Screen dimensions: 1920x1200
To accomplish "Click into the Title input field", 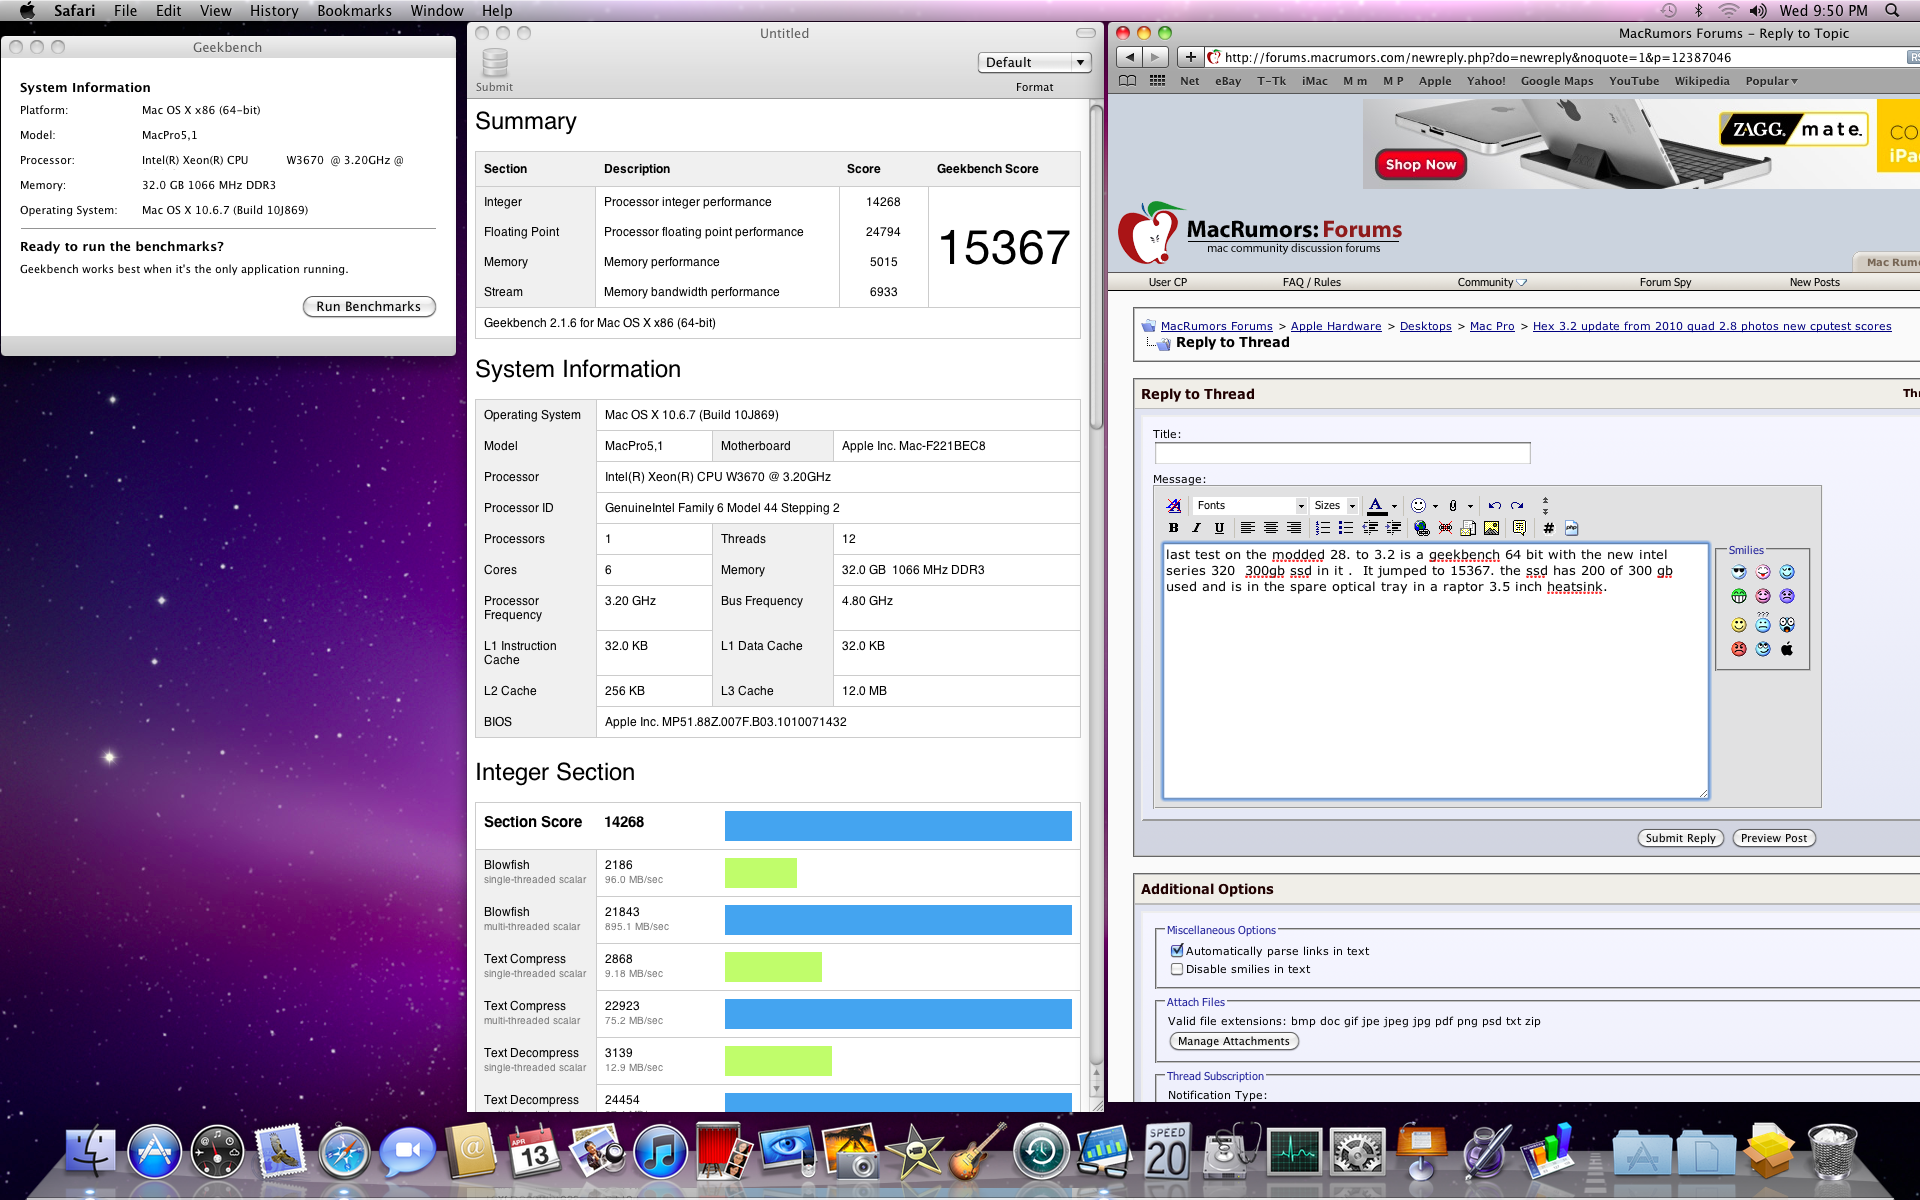I will (1342, 453).
